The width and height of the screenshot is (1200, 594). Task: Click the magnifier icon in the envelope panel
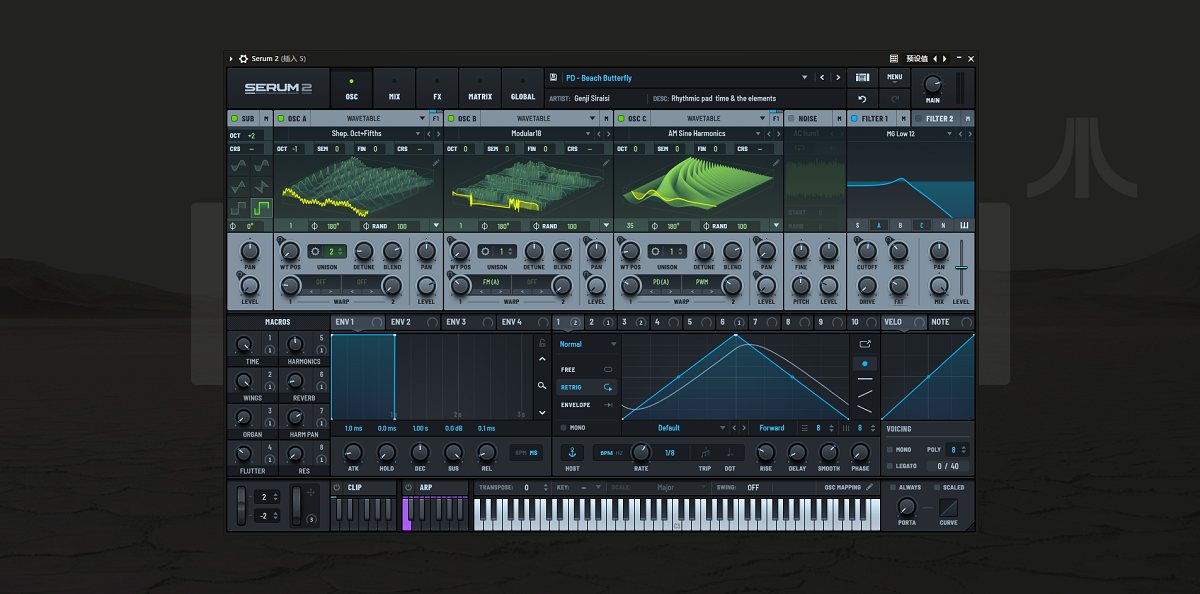pyautogui.click(x=543, y=386)
